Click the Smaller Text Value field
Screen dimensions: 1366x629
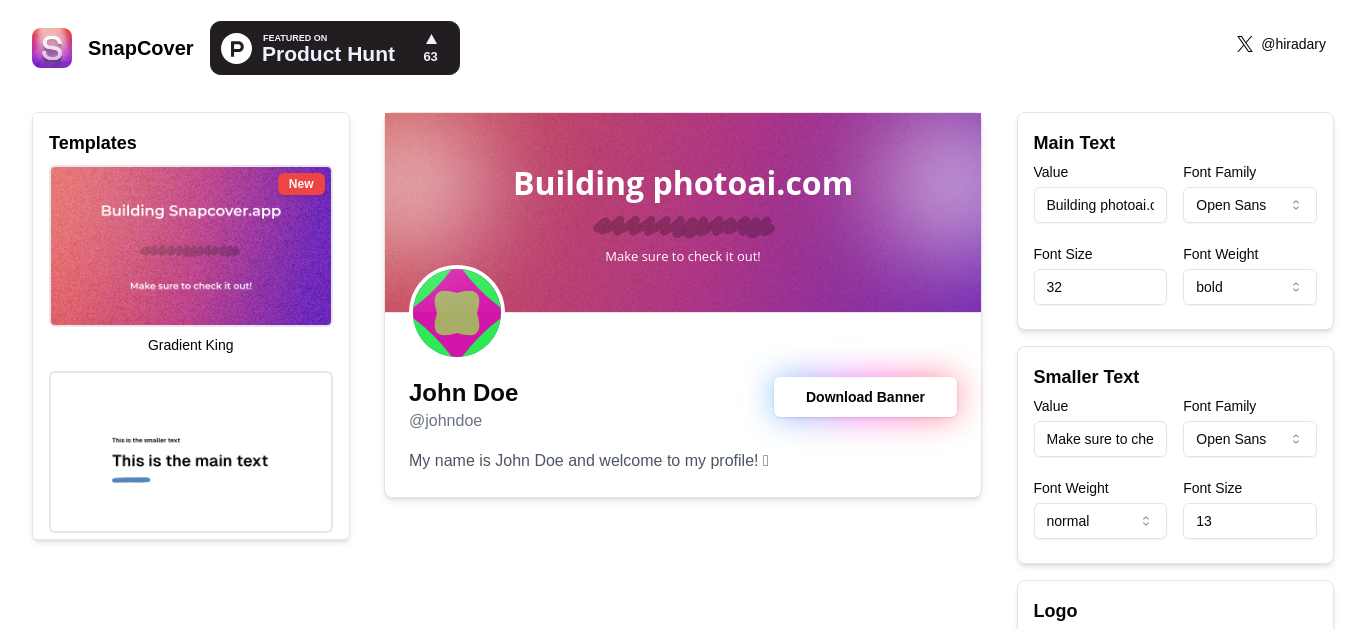click(1100, 439)
